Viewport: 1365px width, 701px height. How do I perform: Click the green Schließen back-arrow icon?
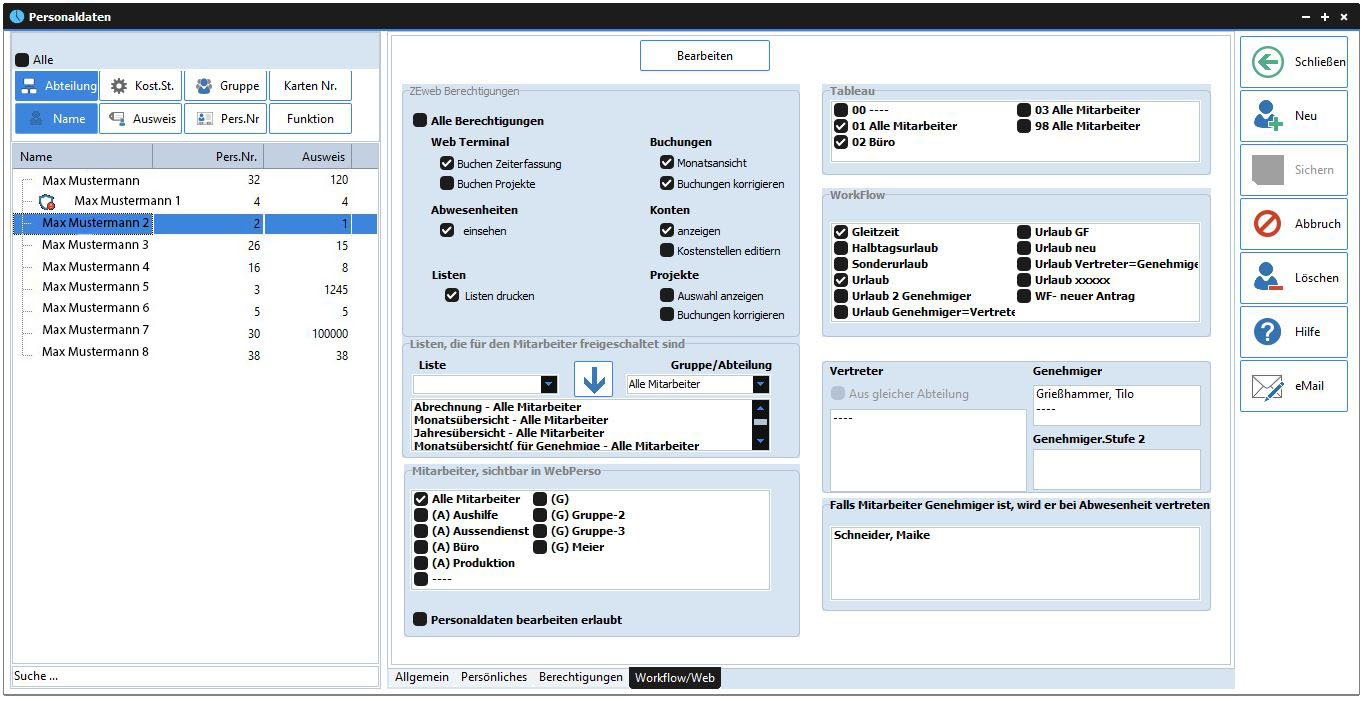1267,62
